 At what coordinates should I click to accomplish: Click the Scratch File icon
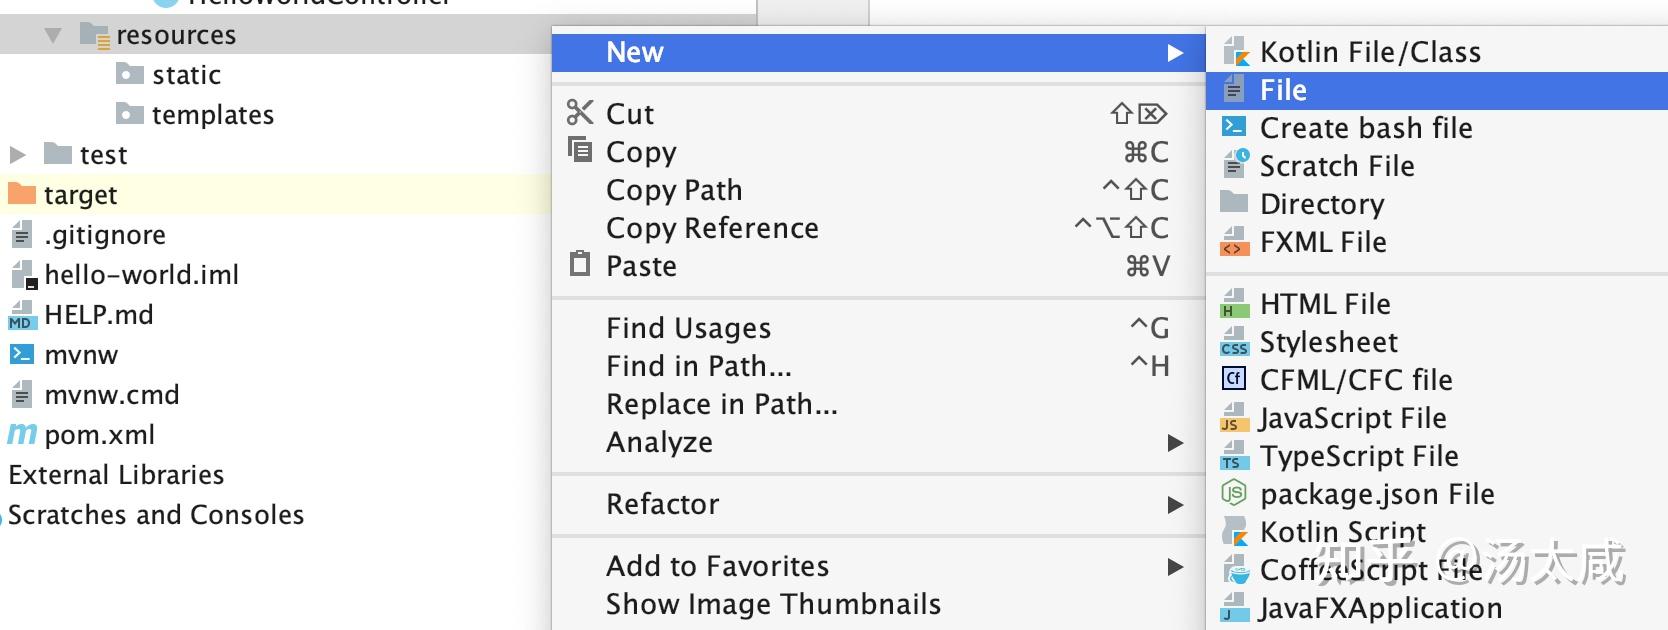(1236, 164)
